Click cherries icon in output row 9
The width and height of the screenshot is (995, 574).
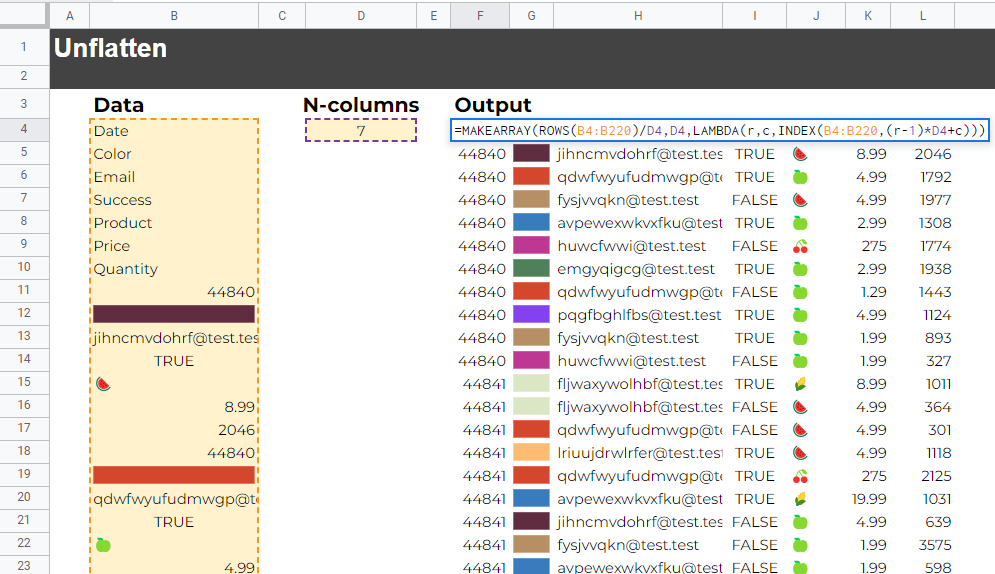800,246
